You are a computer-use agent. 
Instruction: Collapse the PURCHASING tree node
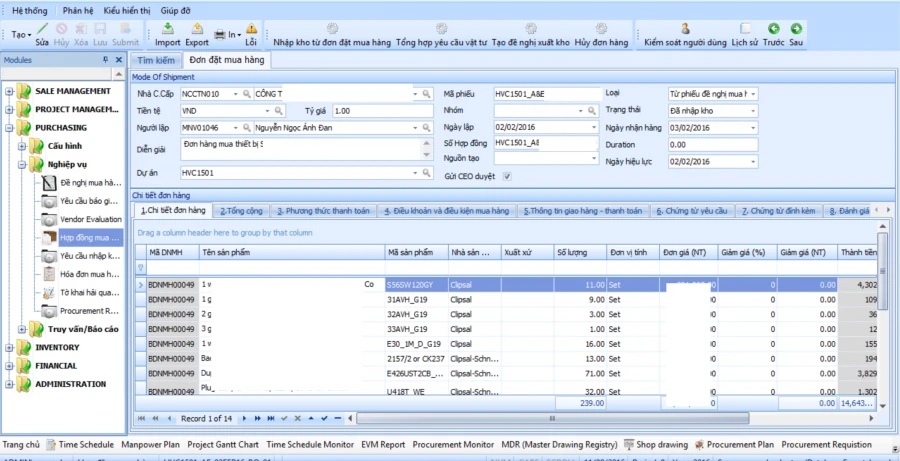point(9,128)
